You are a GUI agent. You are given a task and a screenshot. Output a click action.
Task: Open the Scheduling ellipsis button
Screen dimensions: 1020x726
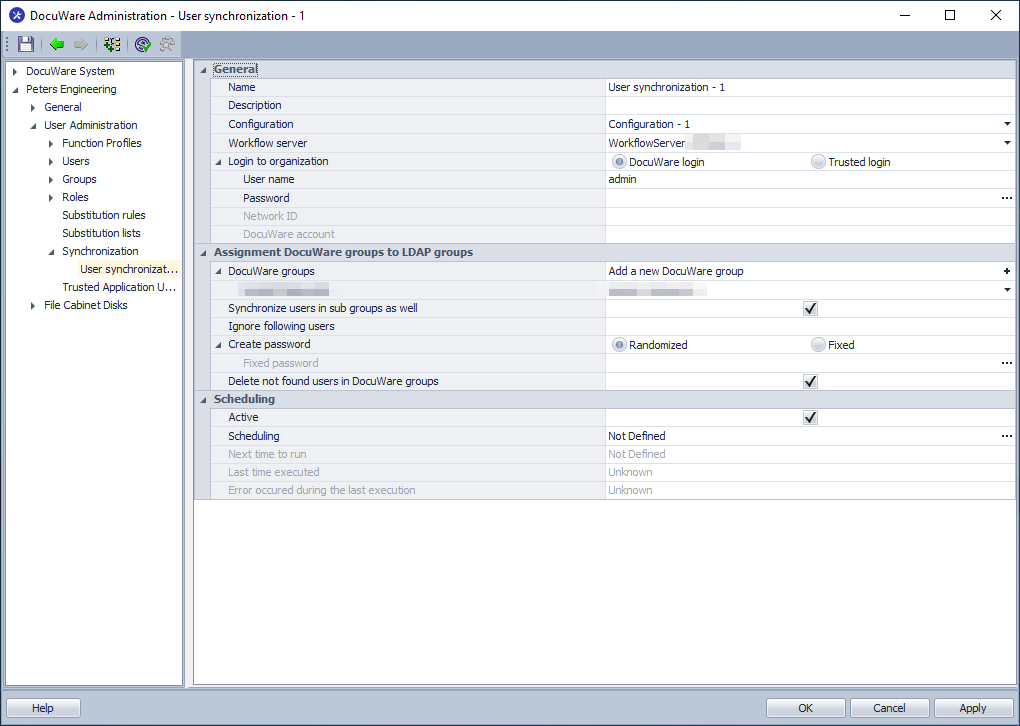(x=1006, y=436)
